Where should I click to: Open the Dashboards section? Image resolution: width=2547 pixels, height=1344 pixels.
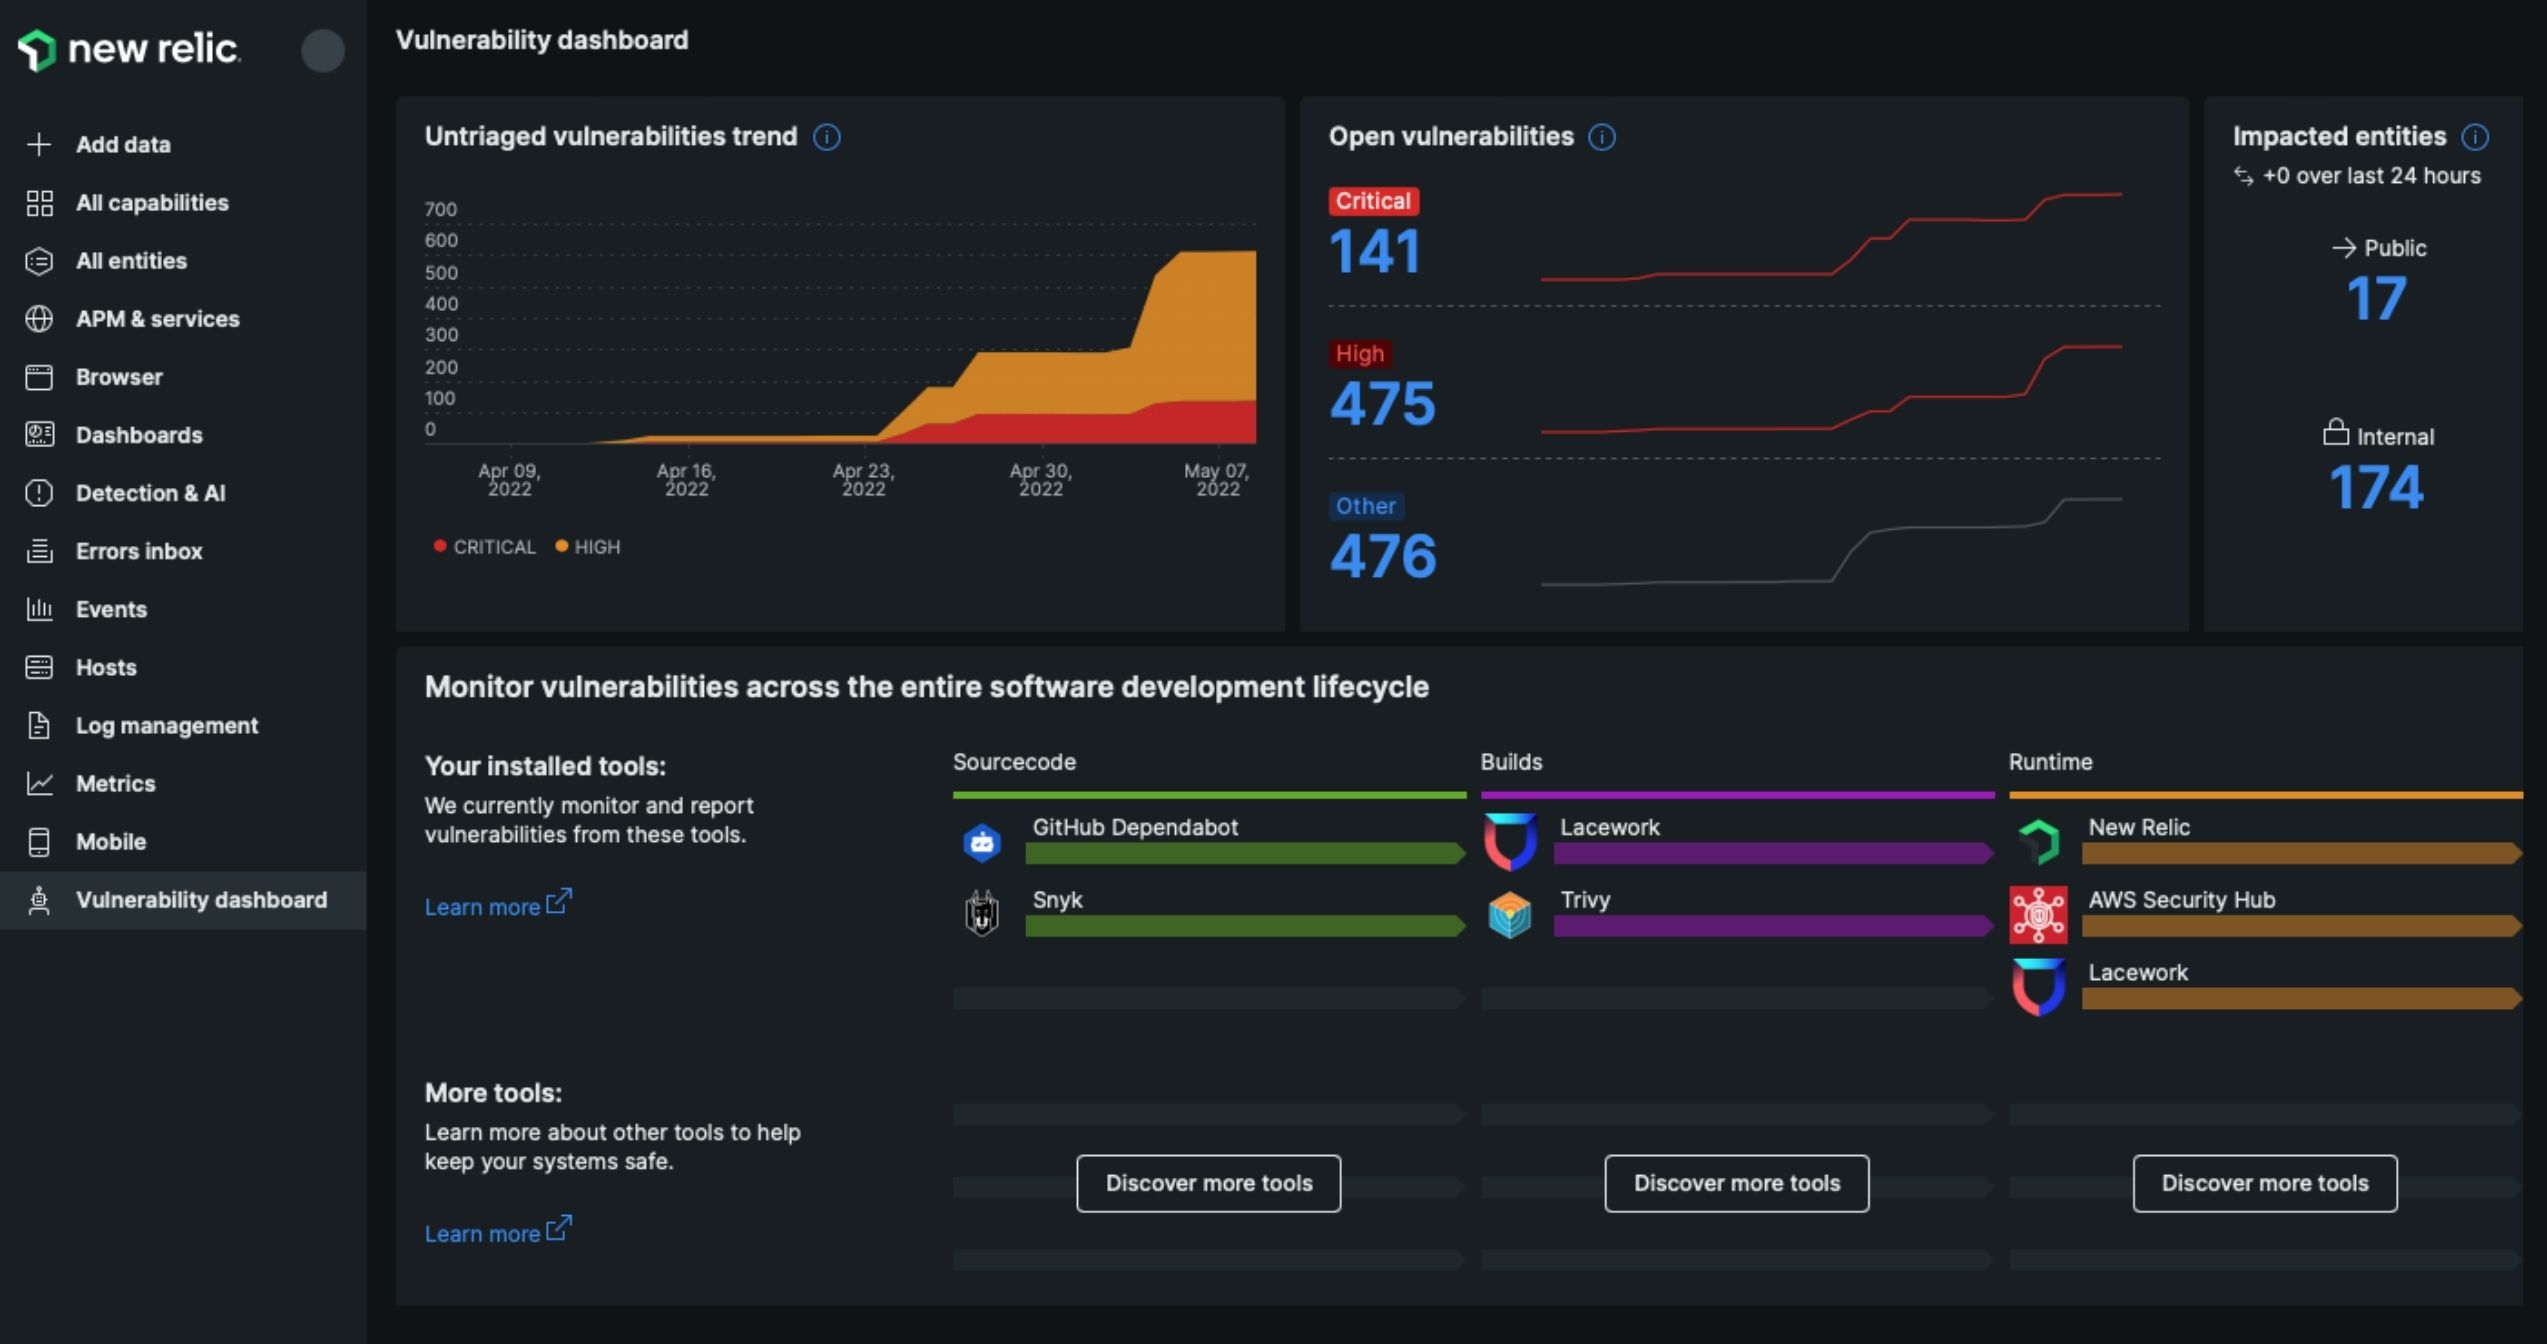[x=139, y=434]
